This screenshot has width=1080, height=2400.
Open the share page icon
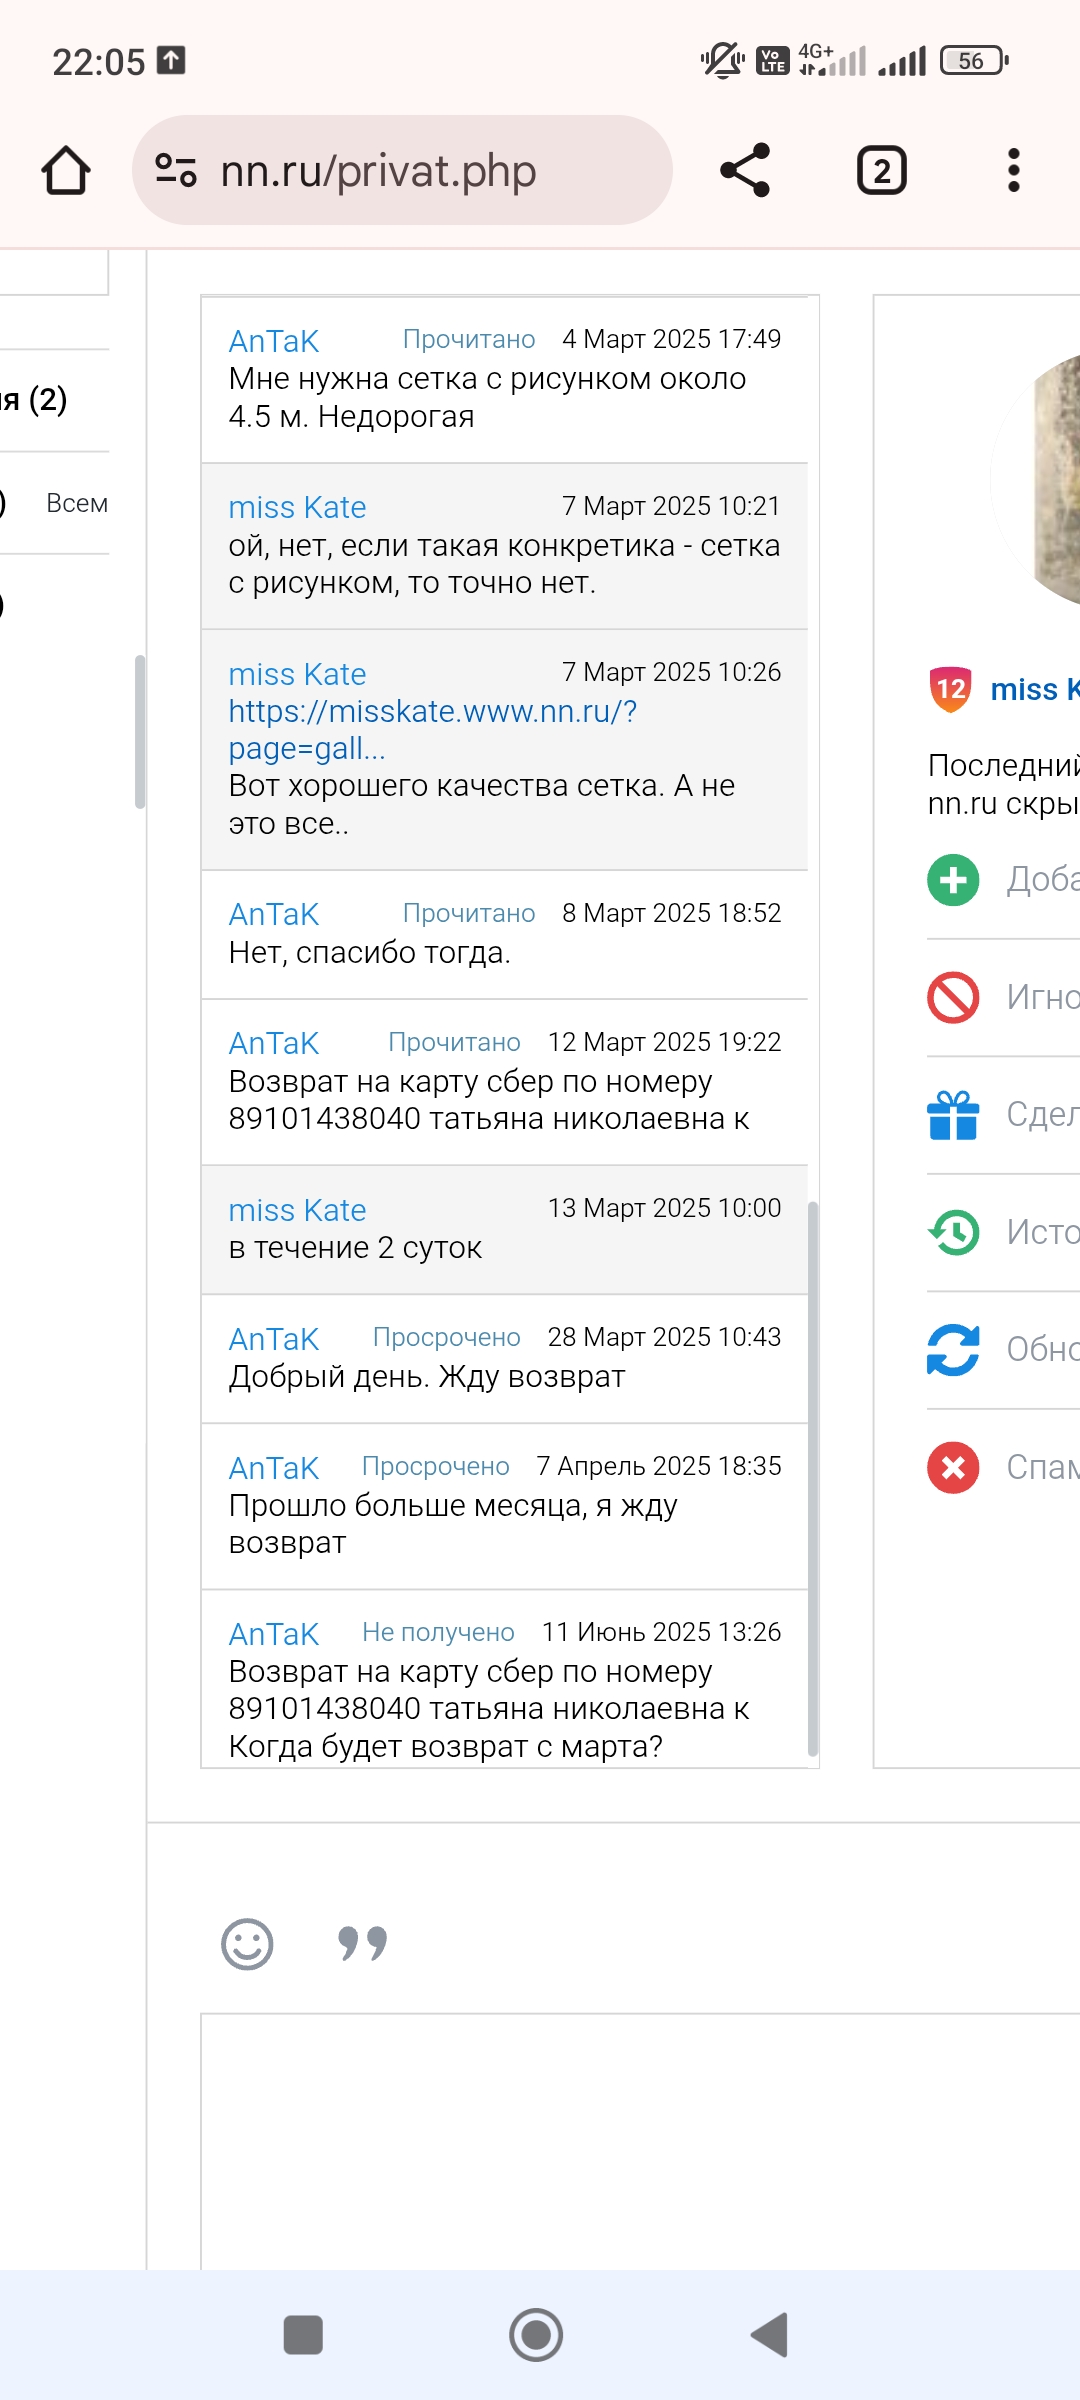coord(745,170)
